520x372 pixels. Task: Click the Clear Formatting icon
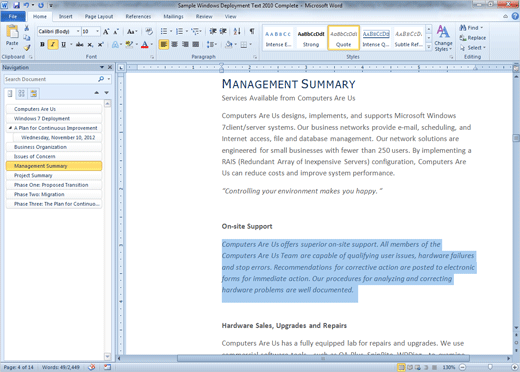coord(149,32)
